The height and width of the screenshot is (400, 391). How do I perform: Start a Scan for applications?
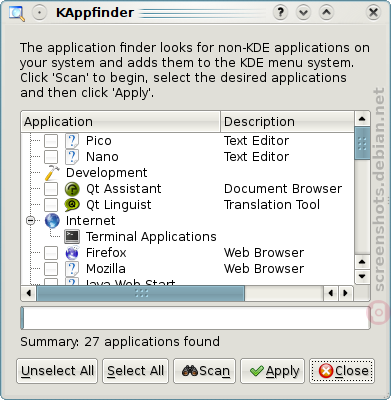[205, 371]
